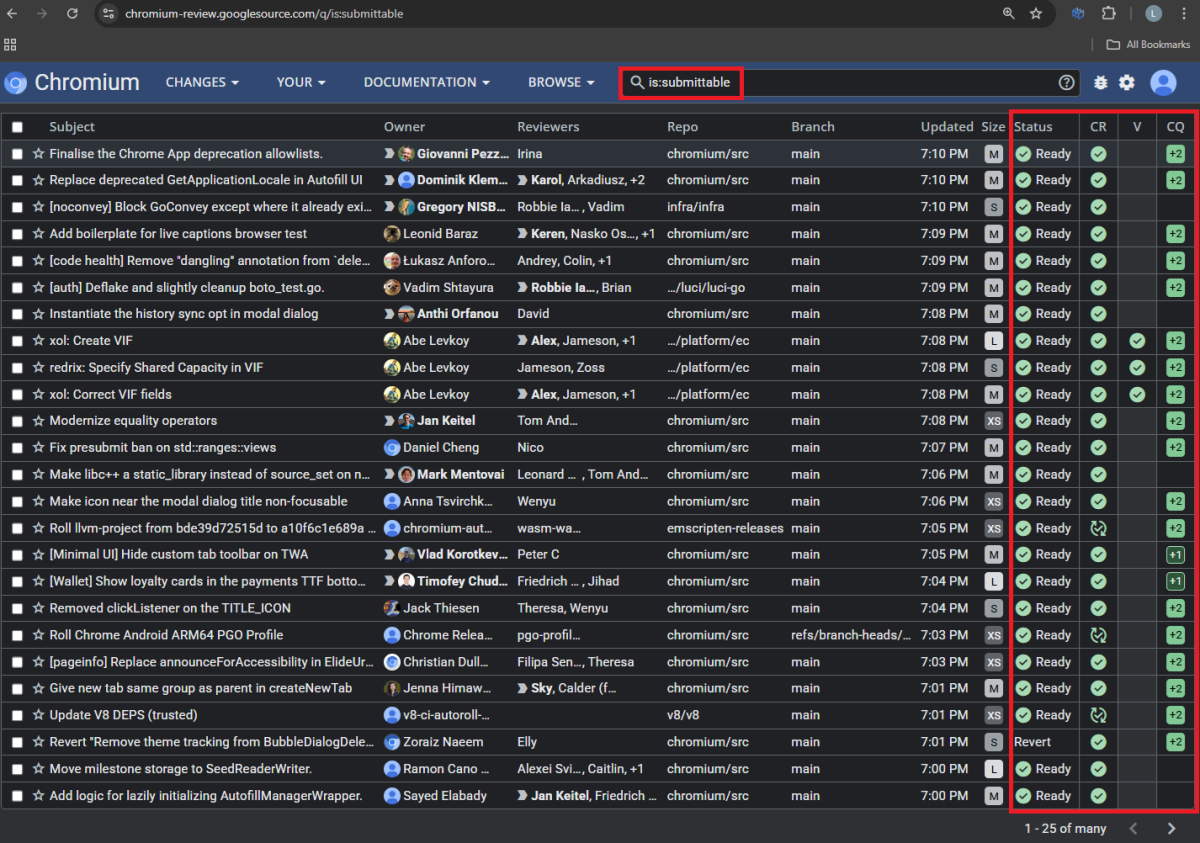The height and width of the screenshot is (843, 1200).
Task: Open the DOCUMENTATION dropdown
Action: point(426,82)
